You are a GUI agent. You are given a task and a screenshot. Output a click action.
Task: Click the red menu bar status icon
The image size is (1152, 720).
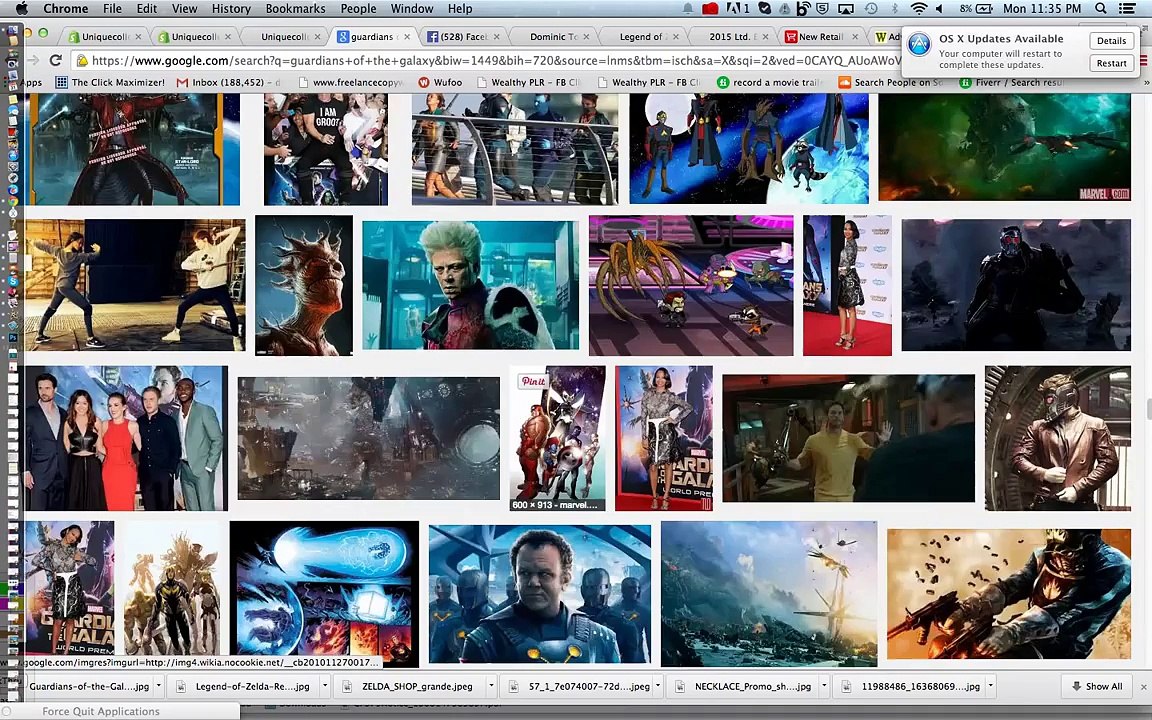[x=710, y=9]
